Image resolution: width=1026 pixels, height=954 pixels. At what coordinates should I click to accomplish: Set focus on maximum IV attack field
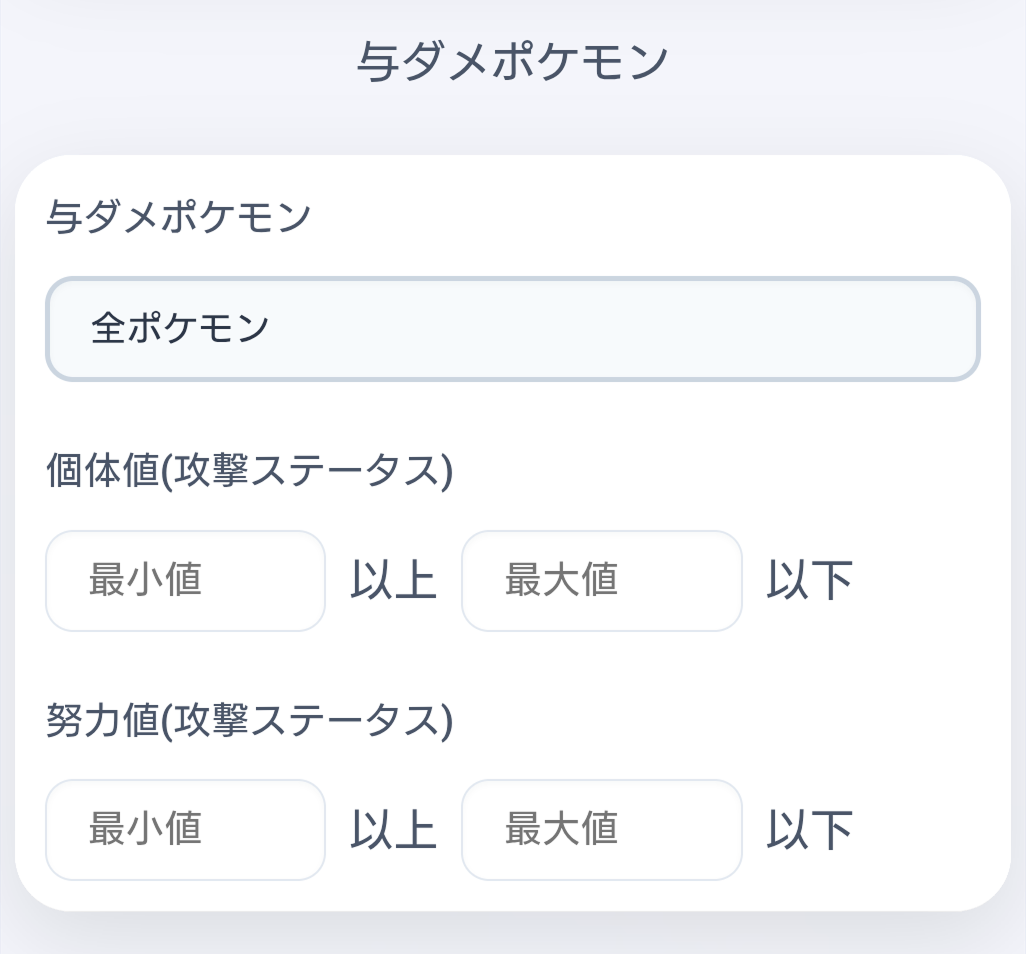click(601, 581)
